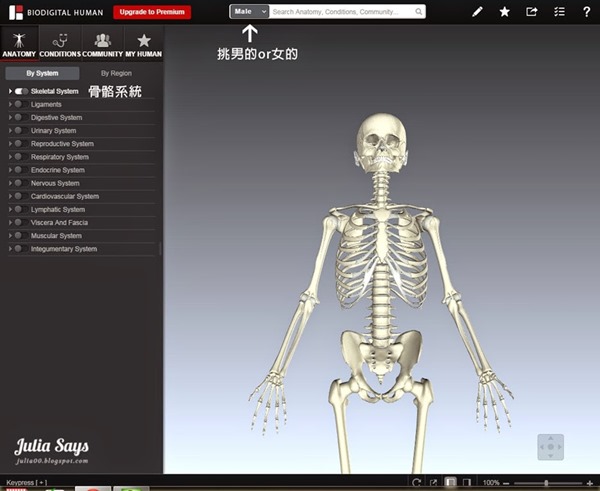Click the pop-out fullscreen icon

[x=434, y=483]
